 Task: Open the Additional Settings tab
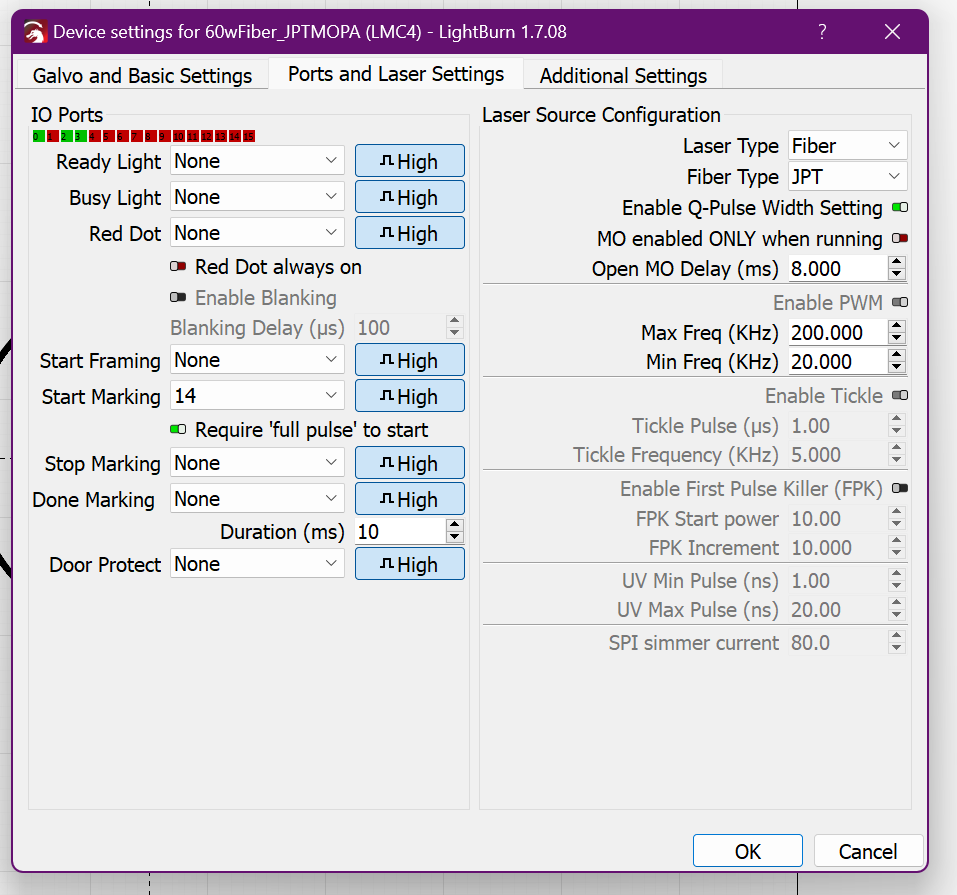tap(623, 75)
